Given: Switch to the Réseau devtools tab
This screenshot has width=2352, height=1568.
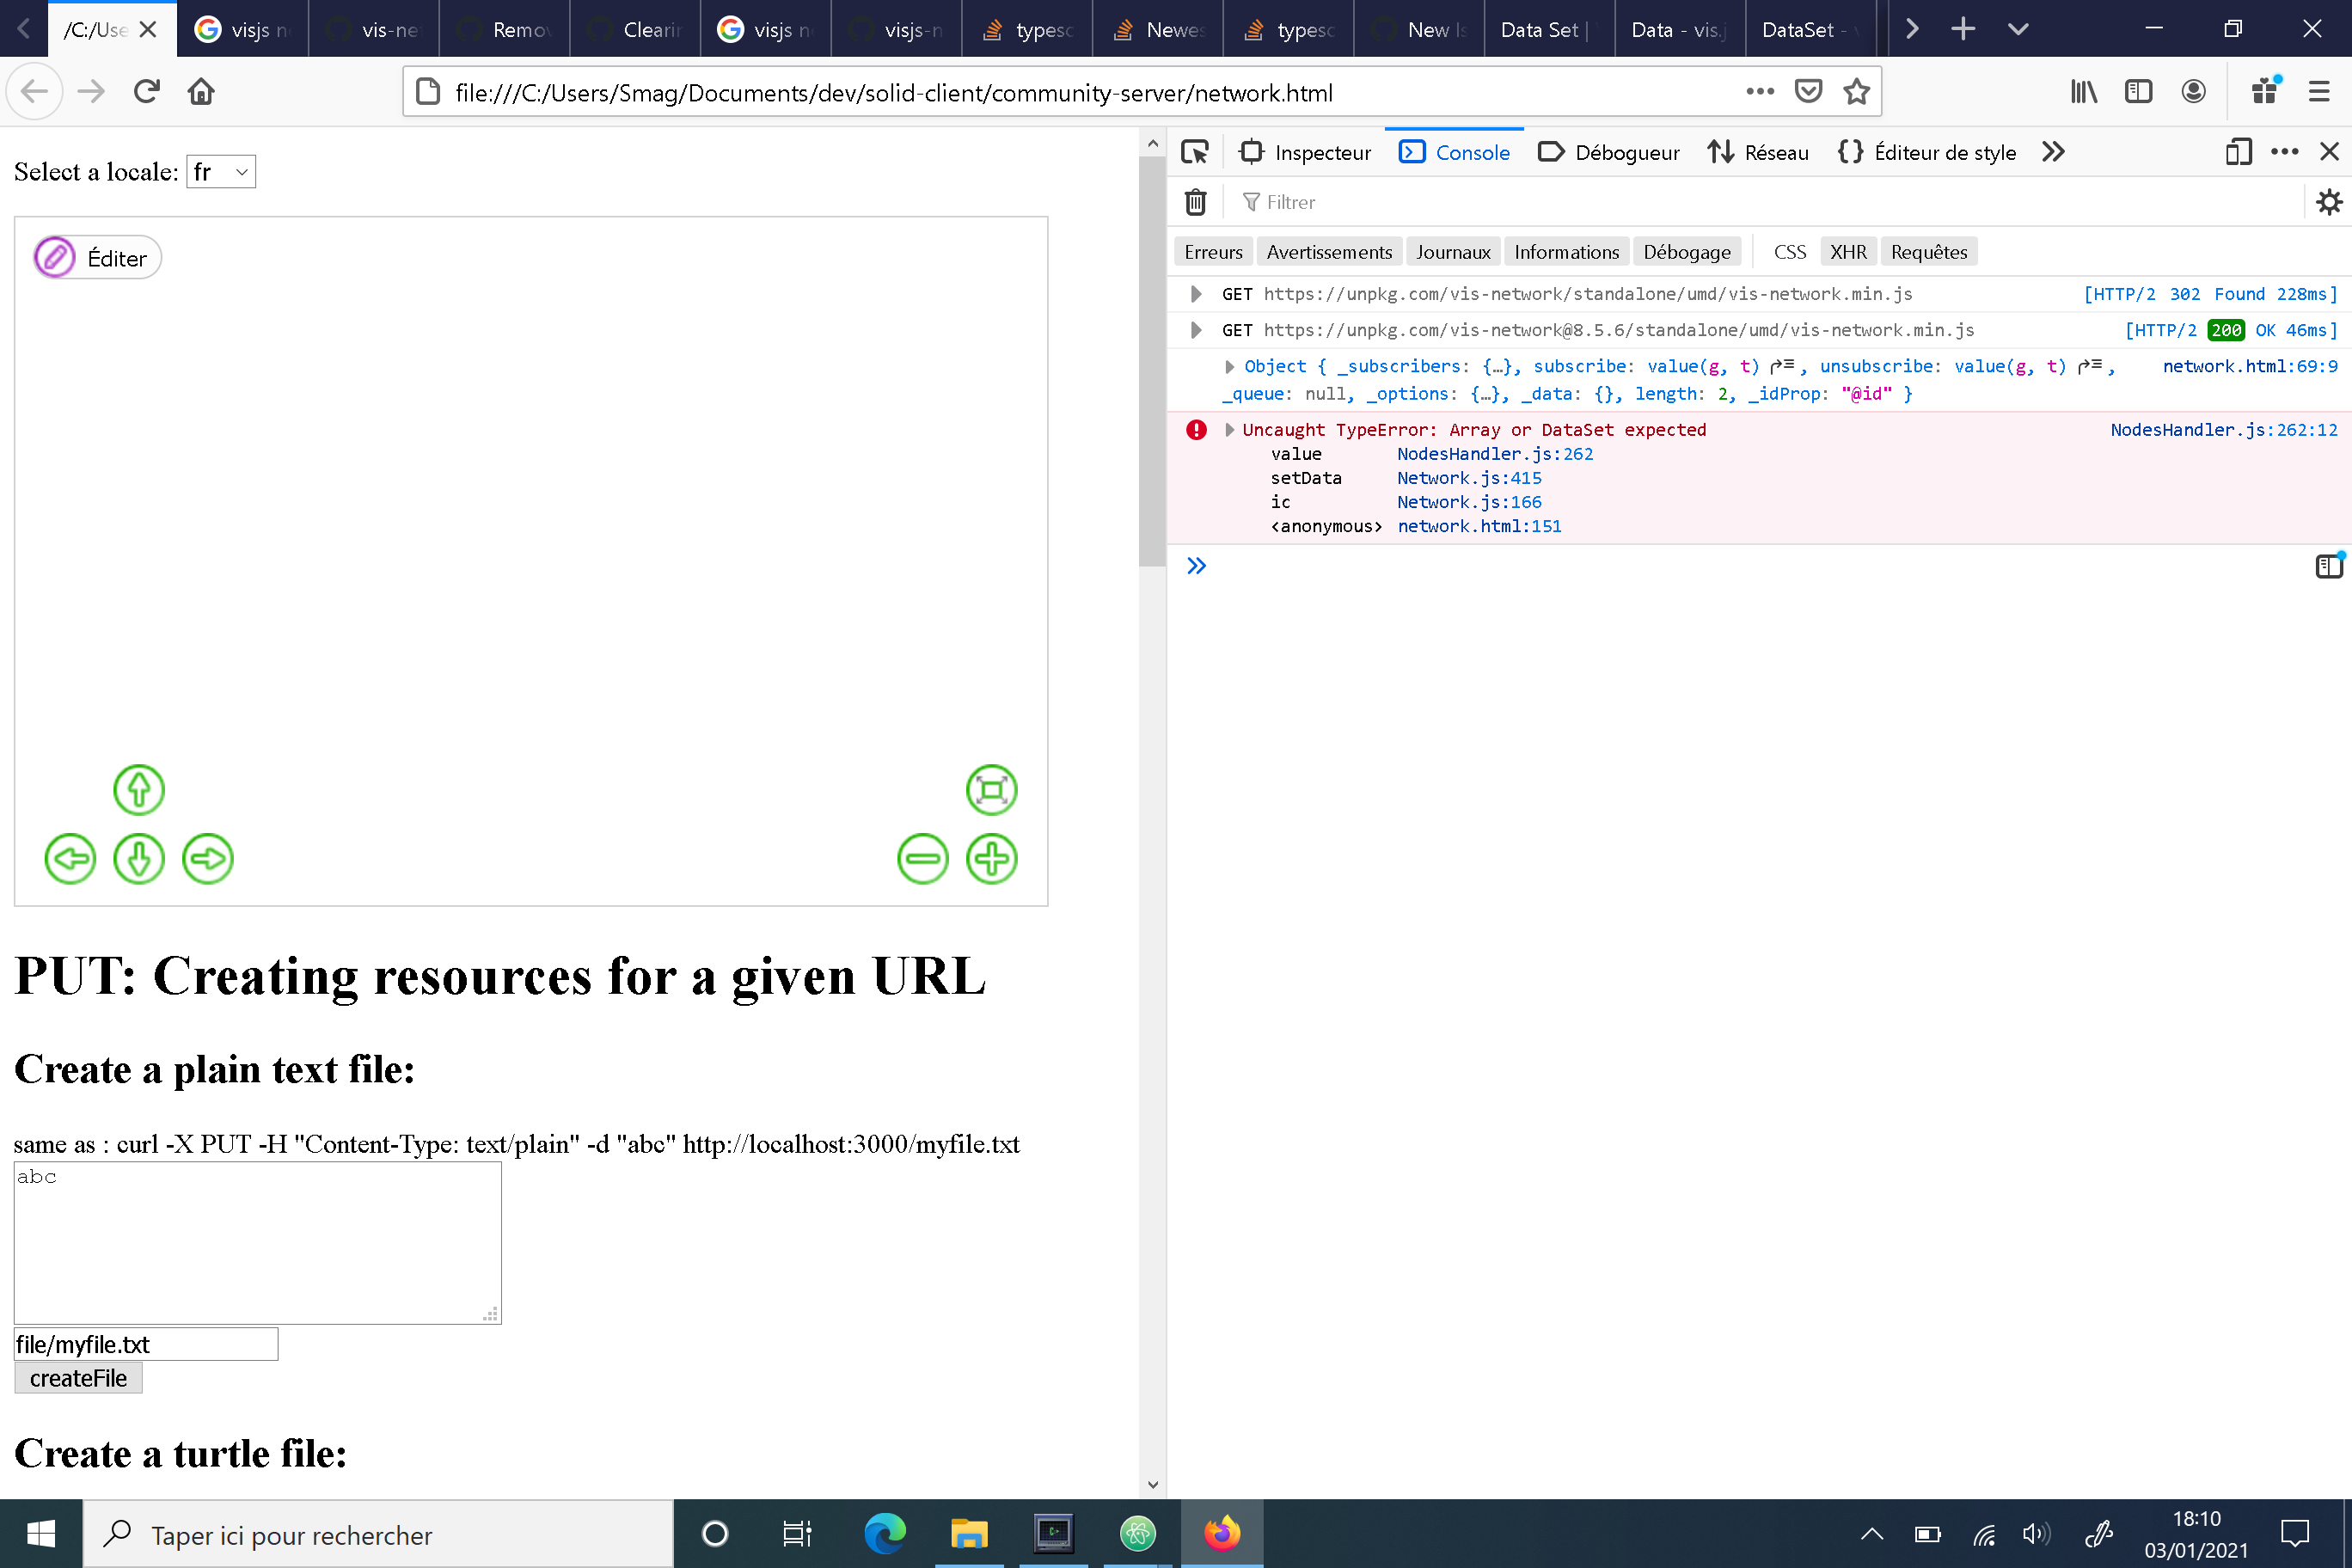Looking at the screenshot, I should pos(1758,152).
